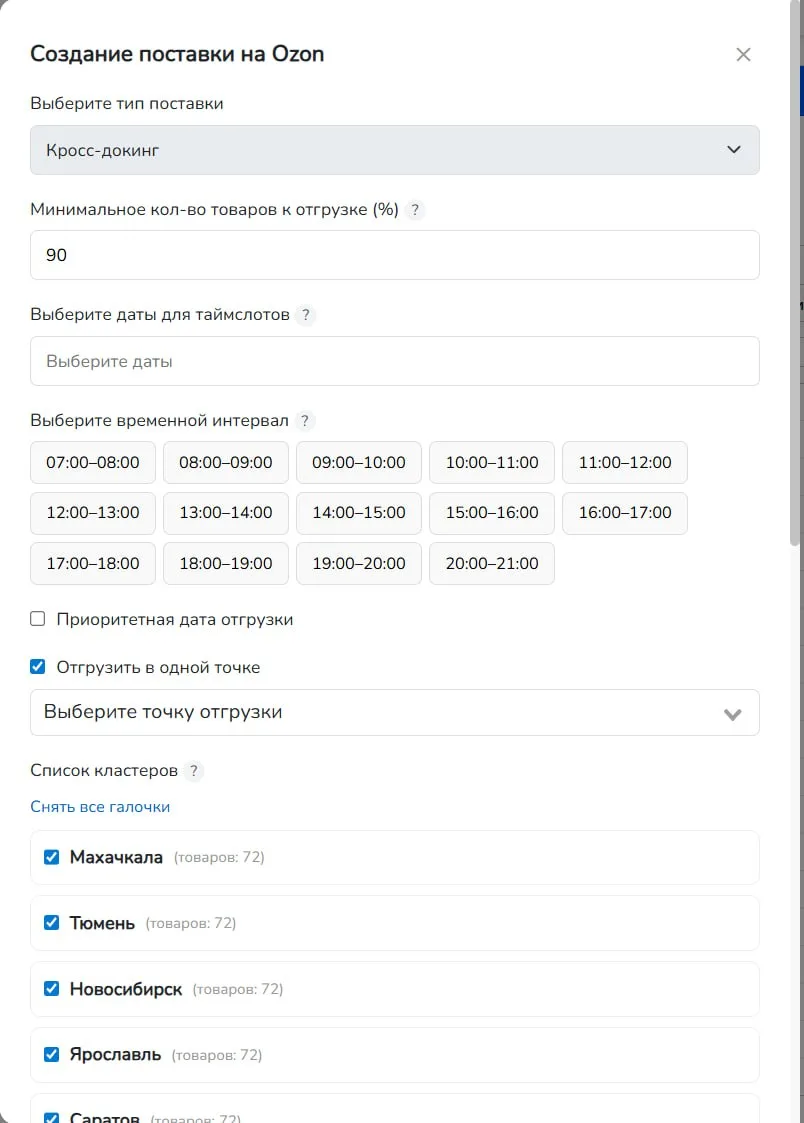804x1123 pixels.
Task: Click the help icon next to Список кластеров
Action: [x=193, y=771]
